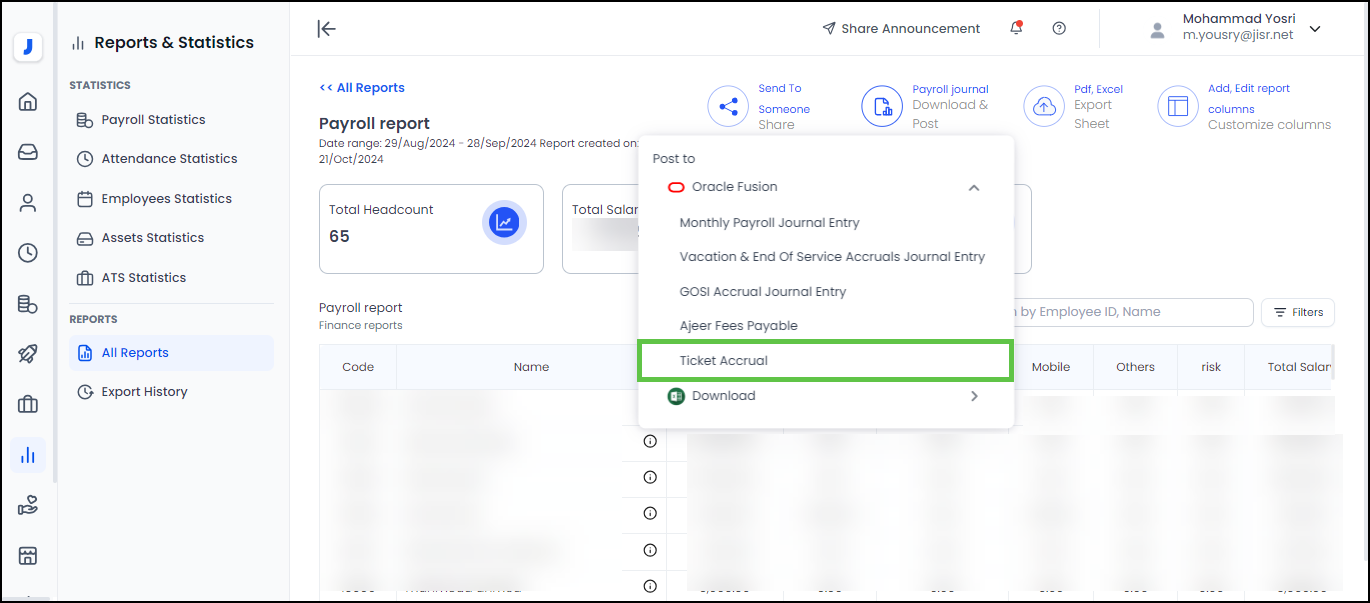This screenshot has width=1370, height=603.
Task: Select Ticket Accrual from the menu
Action: [724, 360]
